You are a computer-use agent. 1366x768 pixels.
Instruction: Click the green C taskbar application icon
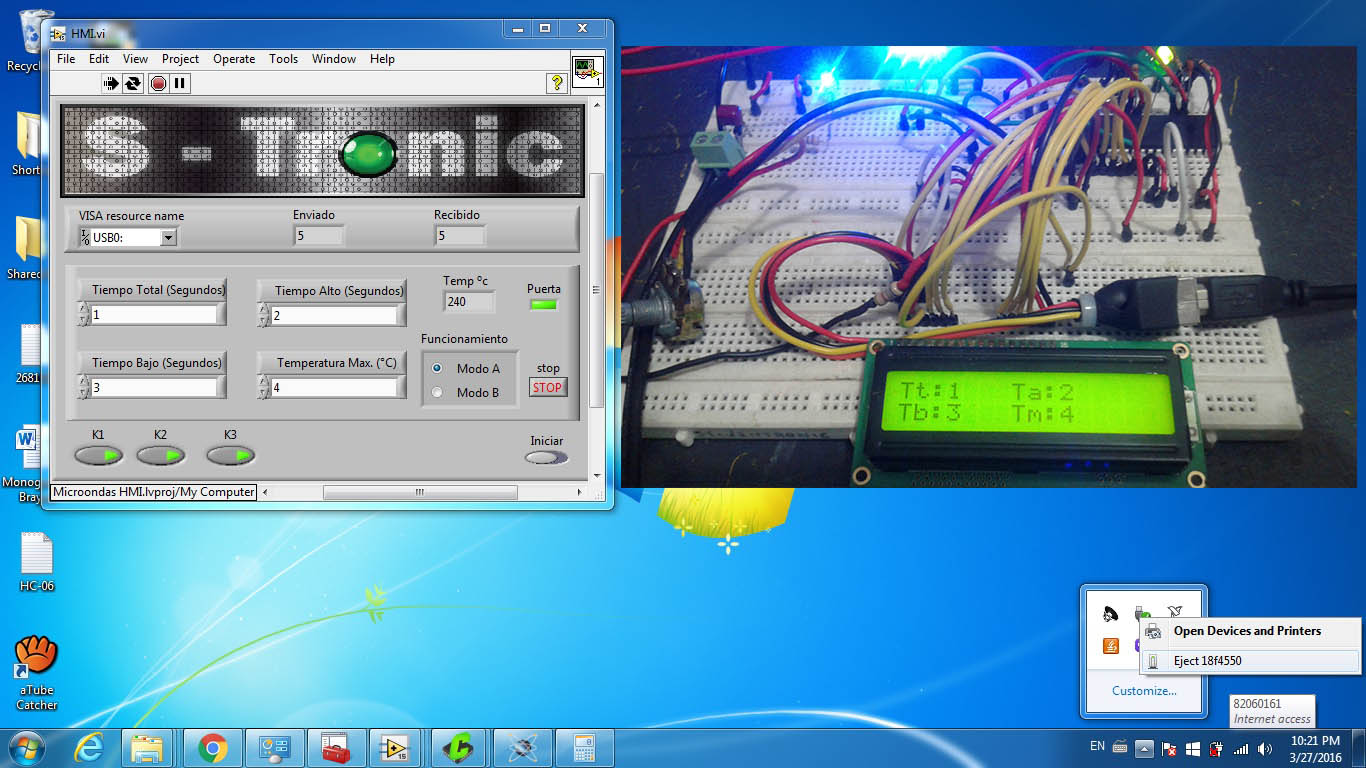tap(459, 748)
